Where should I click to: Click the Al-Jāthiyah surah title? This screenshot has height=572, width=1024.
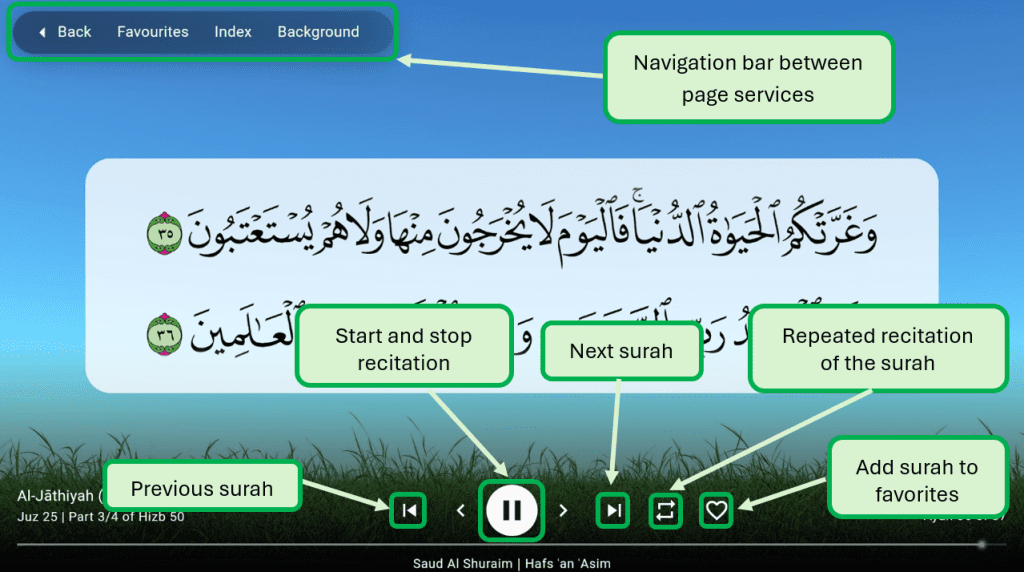pyautogui.click(x=55, y=496)
